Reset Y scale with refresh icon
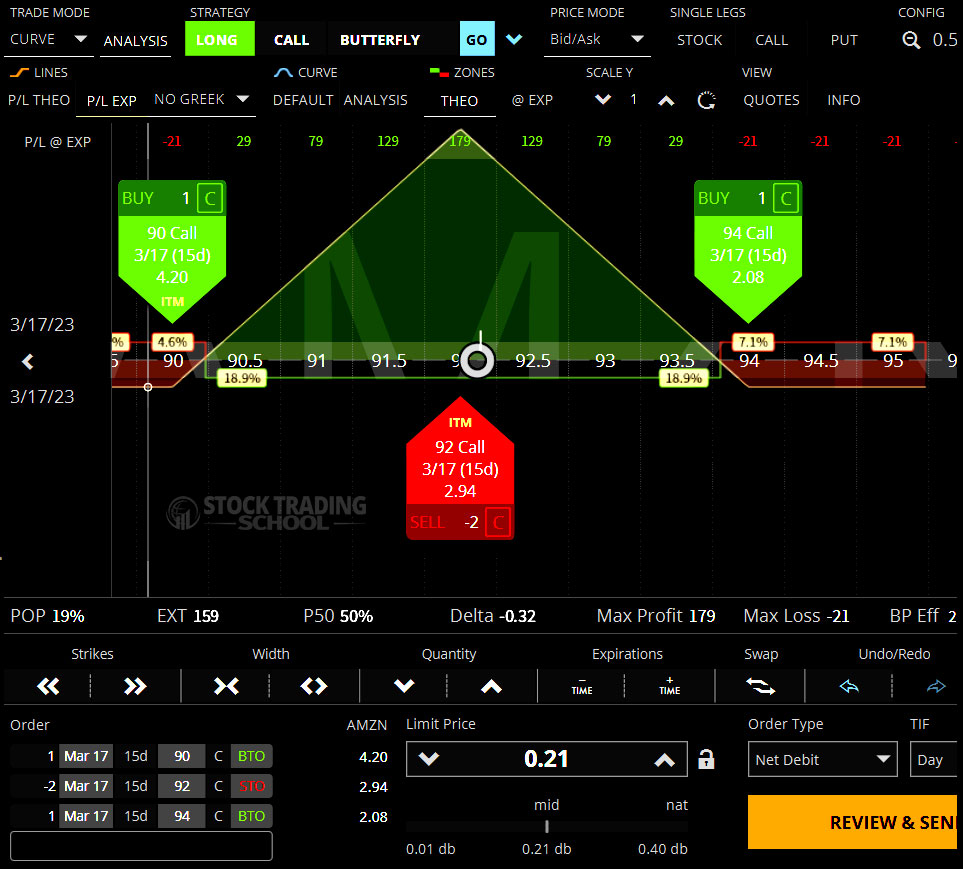Screen dimensions: 963x869 tap(707, 100)
